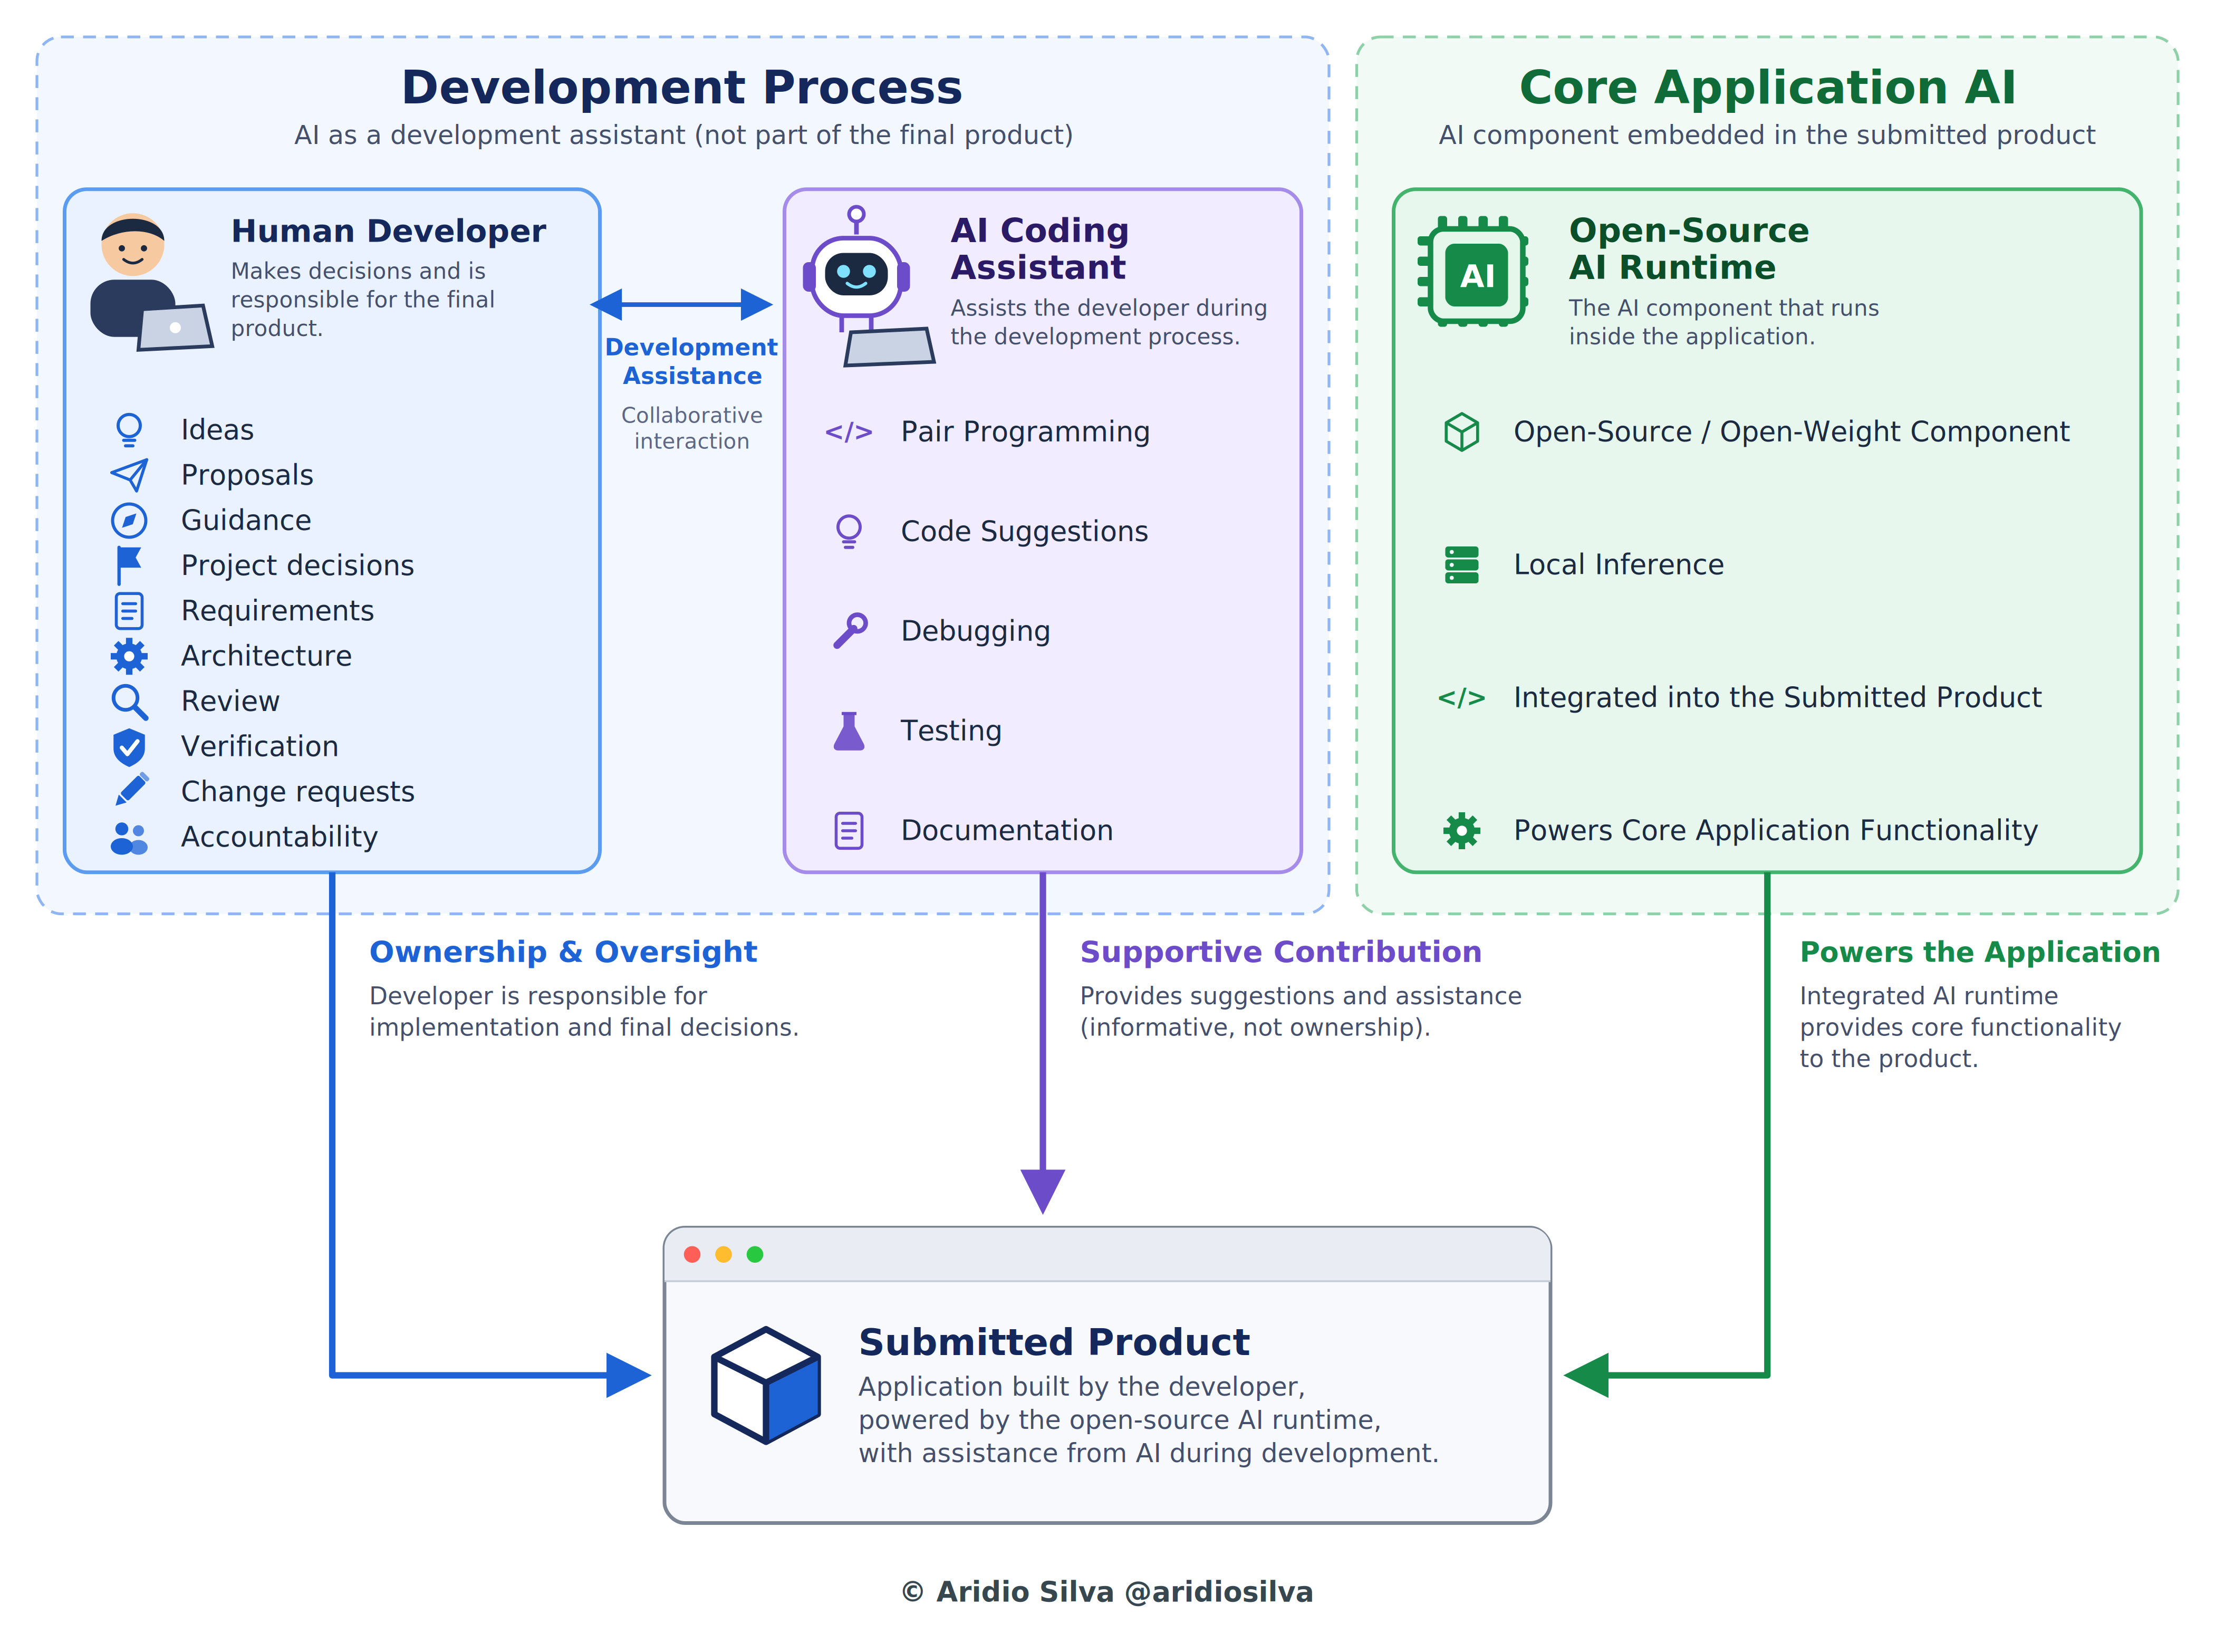Click the flag icon beside Project decisions
The image size is (2215, 1652).
pos(129,565)
